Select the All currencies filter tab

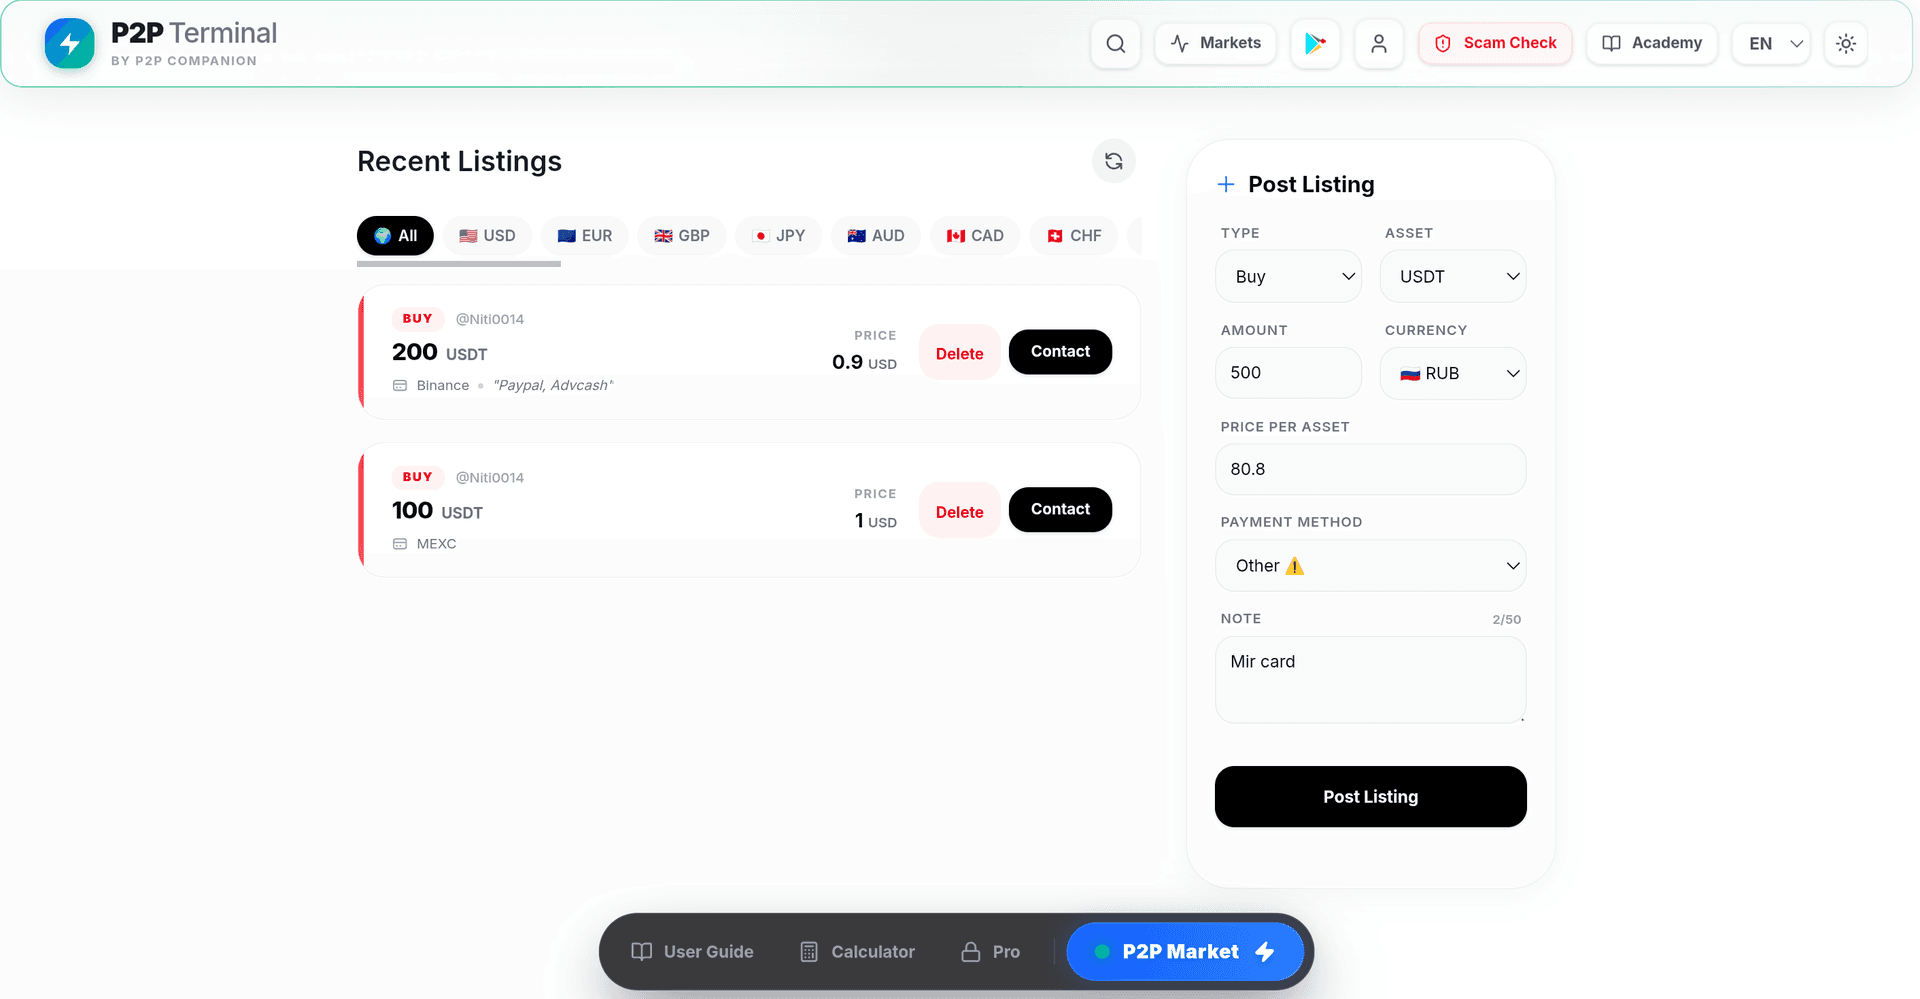pyautogui.click(x=395, y=236)
